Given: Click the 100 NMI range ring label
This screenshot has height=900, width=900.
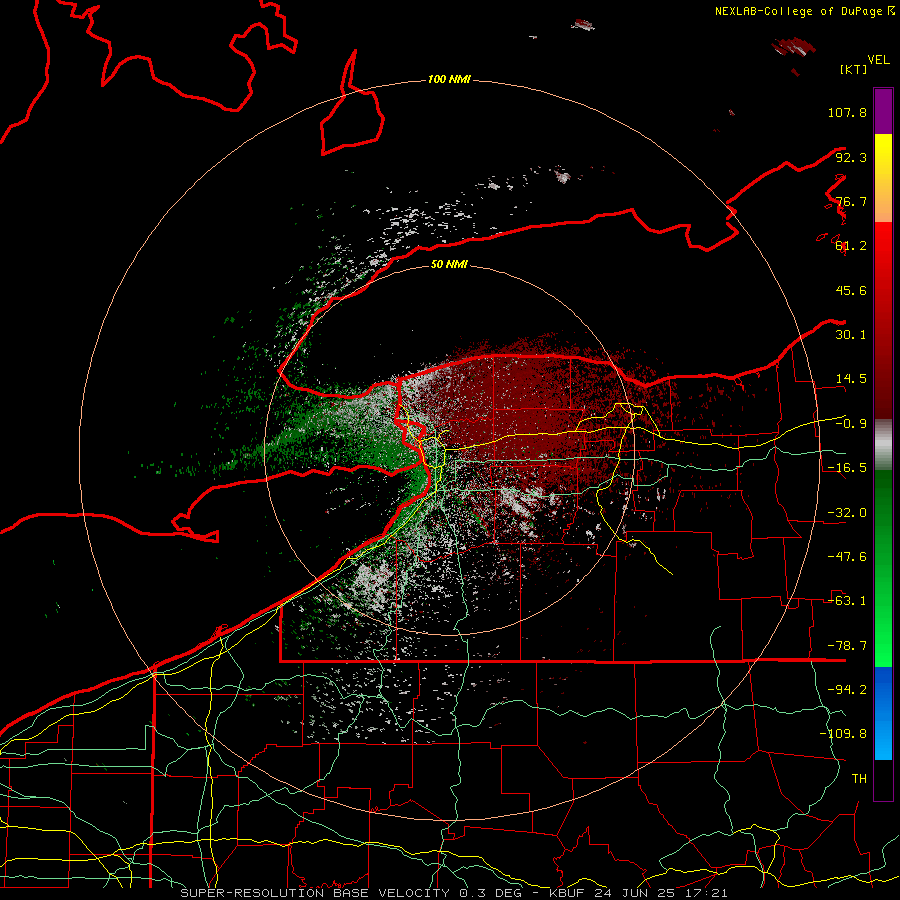Looking at the screenshot, I should tap(449, 79).
